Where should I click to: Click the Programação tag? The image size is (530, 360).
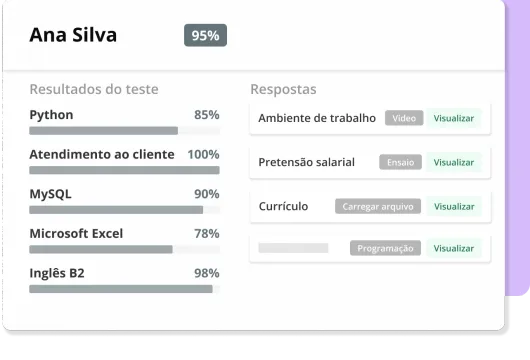point(385,248)
